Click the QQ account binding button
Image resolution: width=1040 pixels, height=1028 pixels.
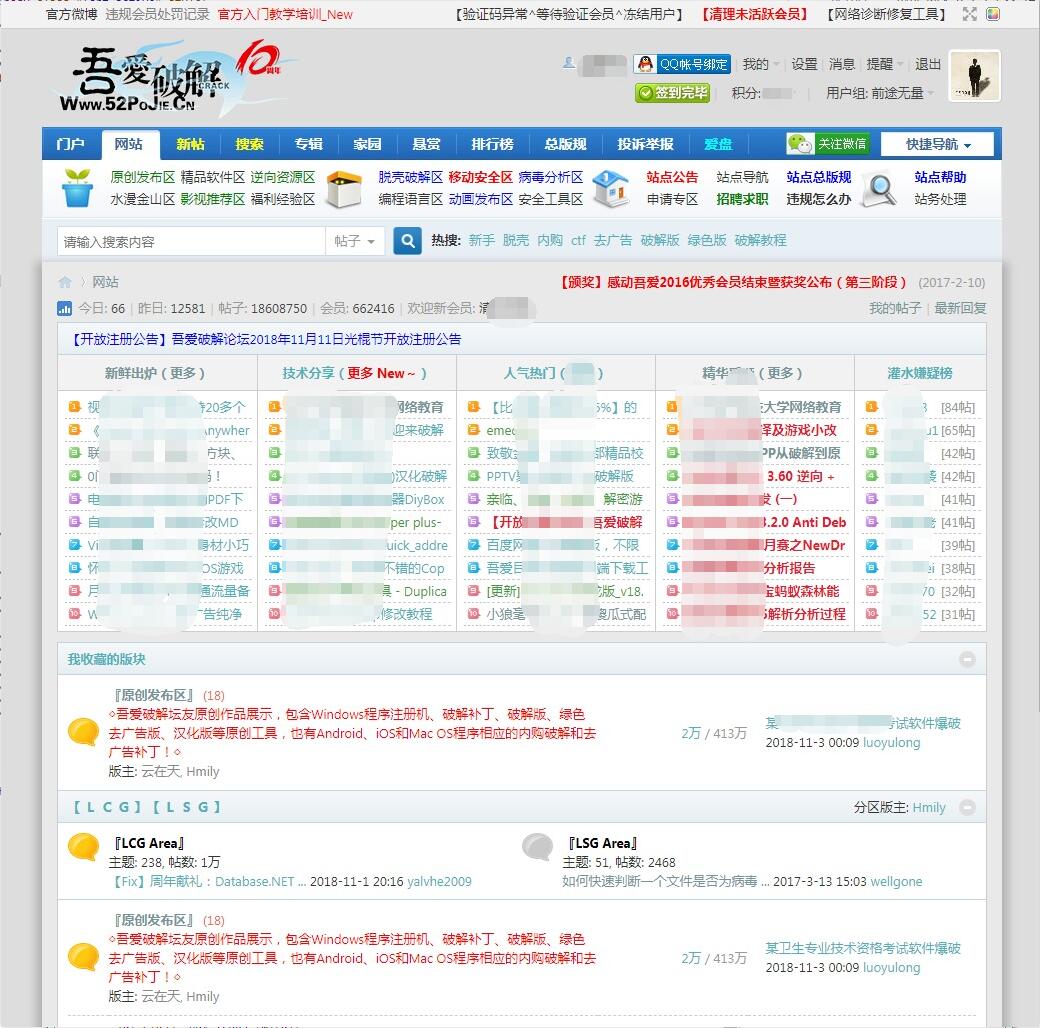[682, 64]
